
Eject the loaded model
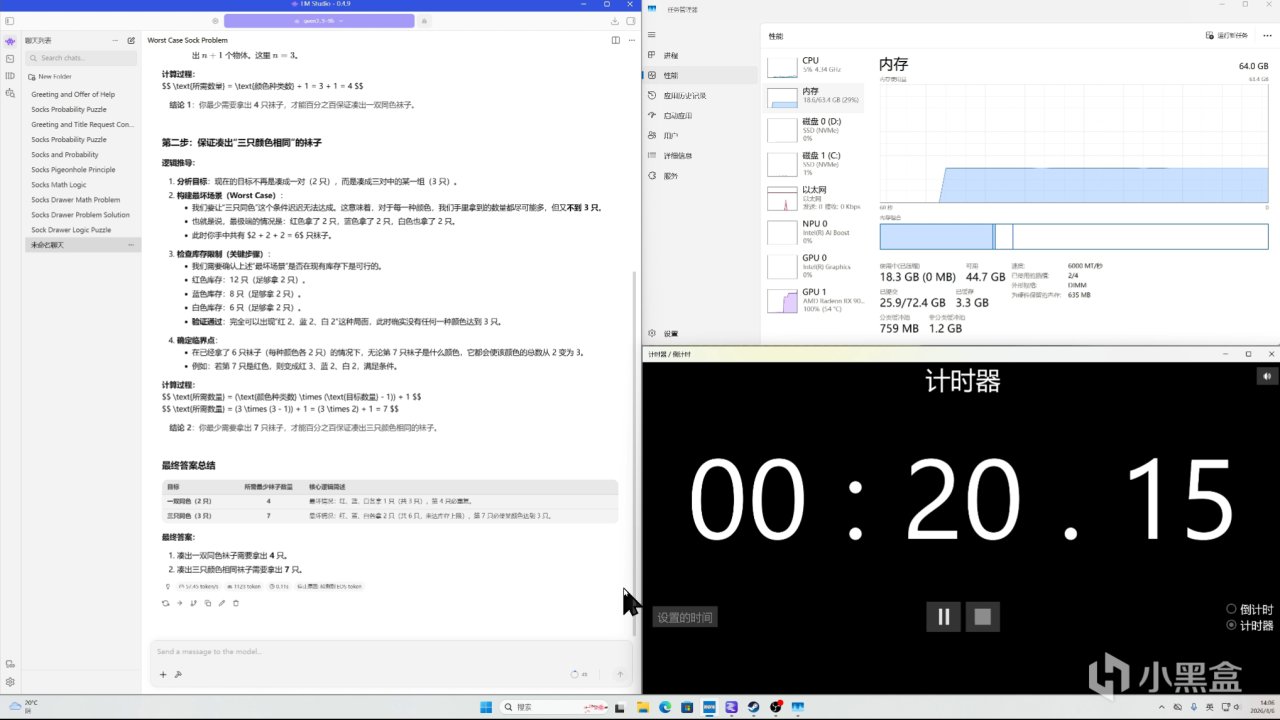(x=424, y=20)
